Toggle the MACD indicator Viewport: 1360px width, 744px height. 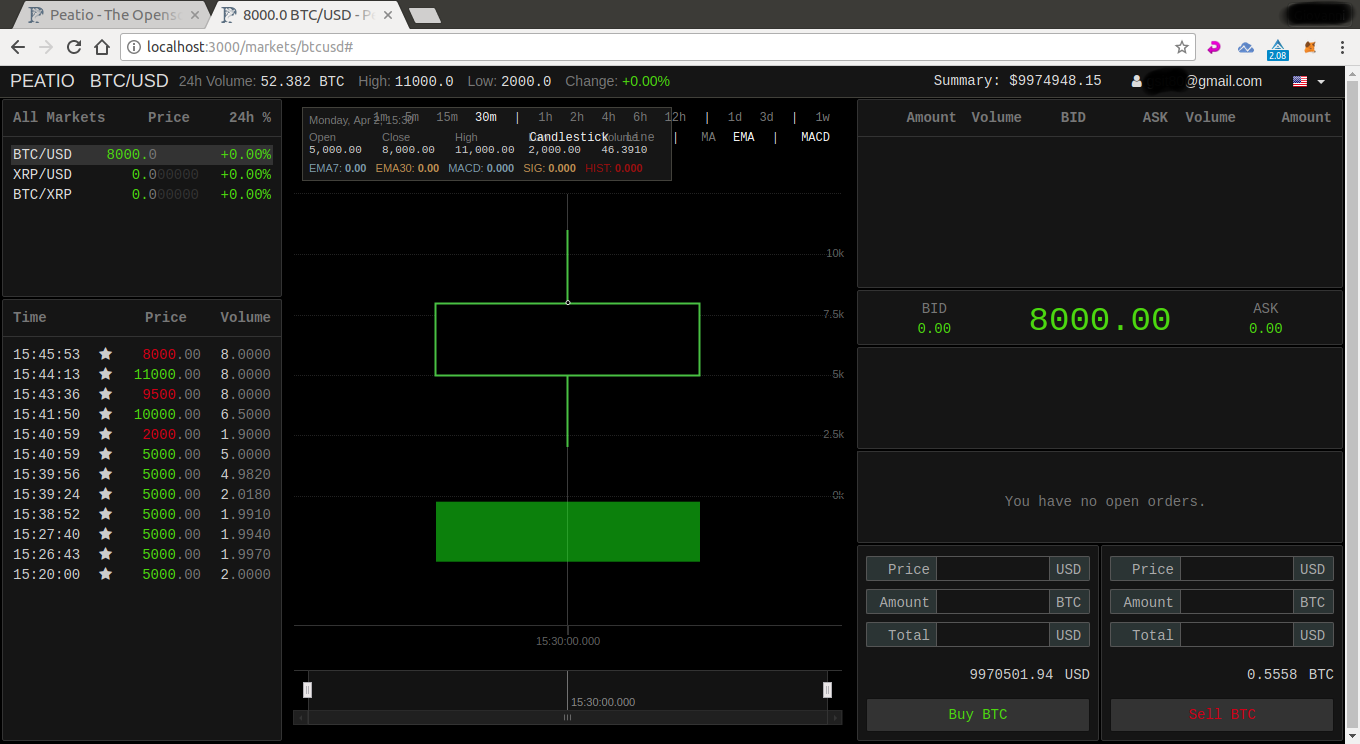(x=815, y=137)
